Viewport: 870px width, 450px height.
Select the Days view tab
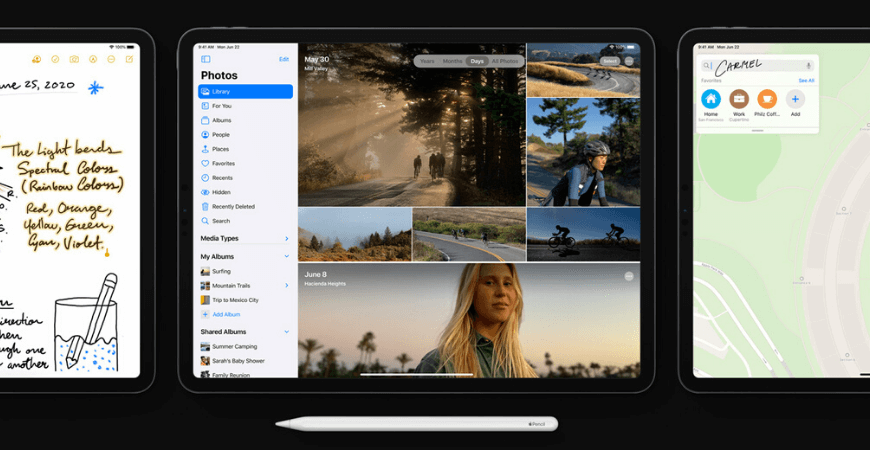(x=477, y=61)
